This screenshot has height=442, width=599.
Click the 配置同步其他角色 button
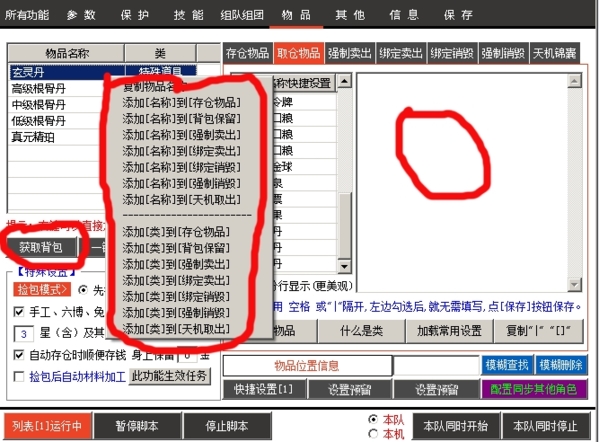click(534, 389)
